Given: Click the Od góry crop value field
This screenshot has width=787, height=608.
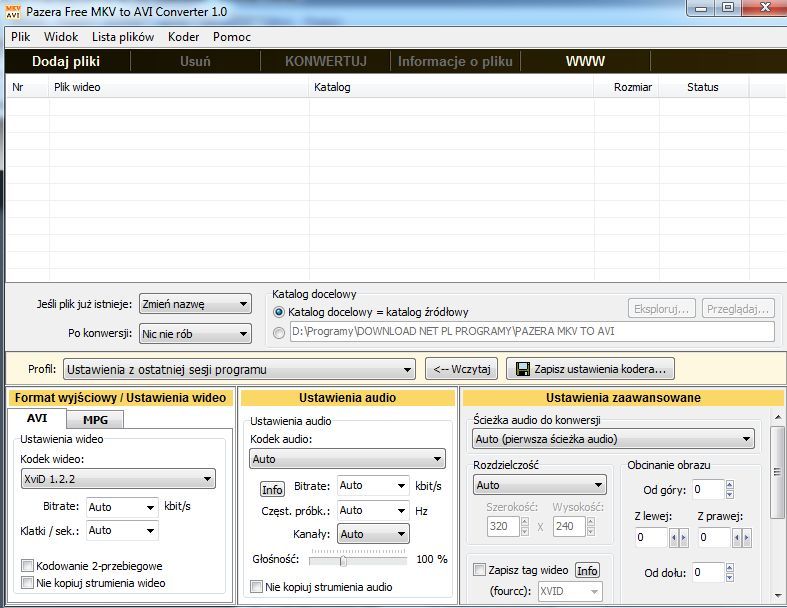Looking at the screenshot, I should click(x=708, y=489).
